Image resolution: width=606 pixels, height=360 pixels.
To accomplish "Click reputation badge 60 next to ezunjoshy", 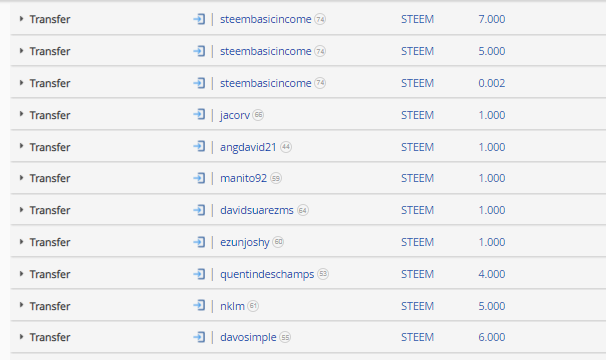I will tap(278, 242).
